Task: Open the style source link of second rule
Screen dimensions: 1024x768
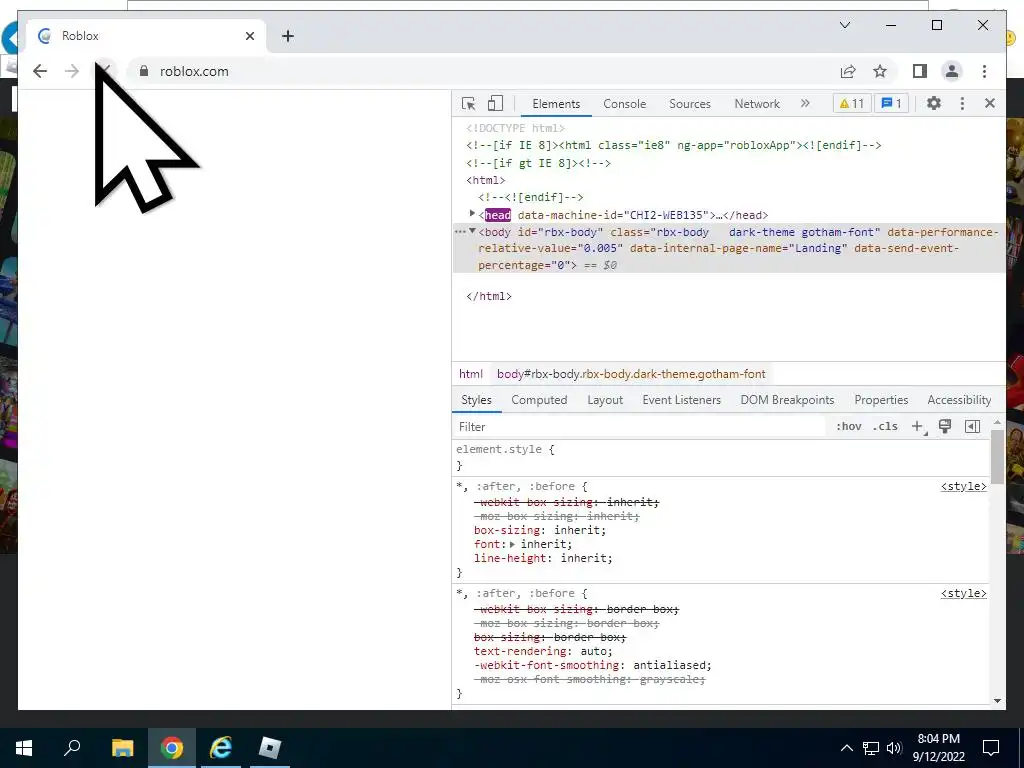Action: click(x=963, y=594)
